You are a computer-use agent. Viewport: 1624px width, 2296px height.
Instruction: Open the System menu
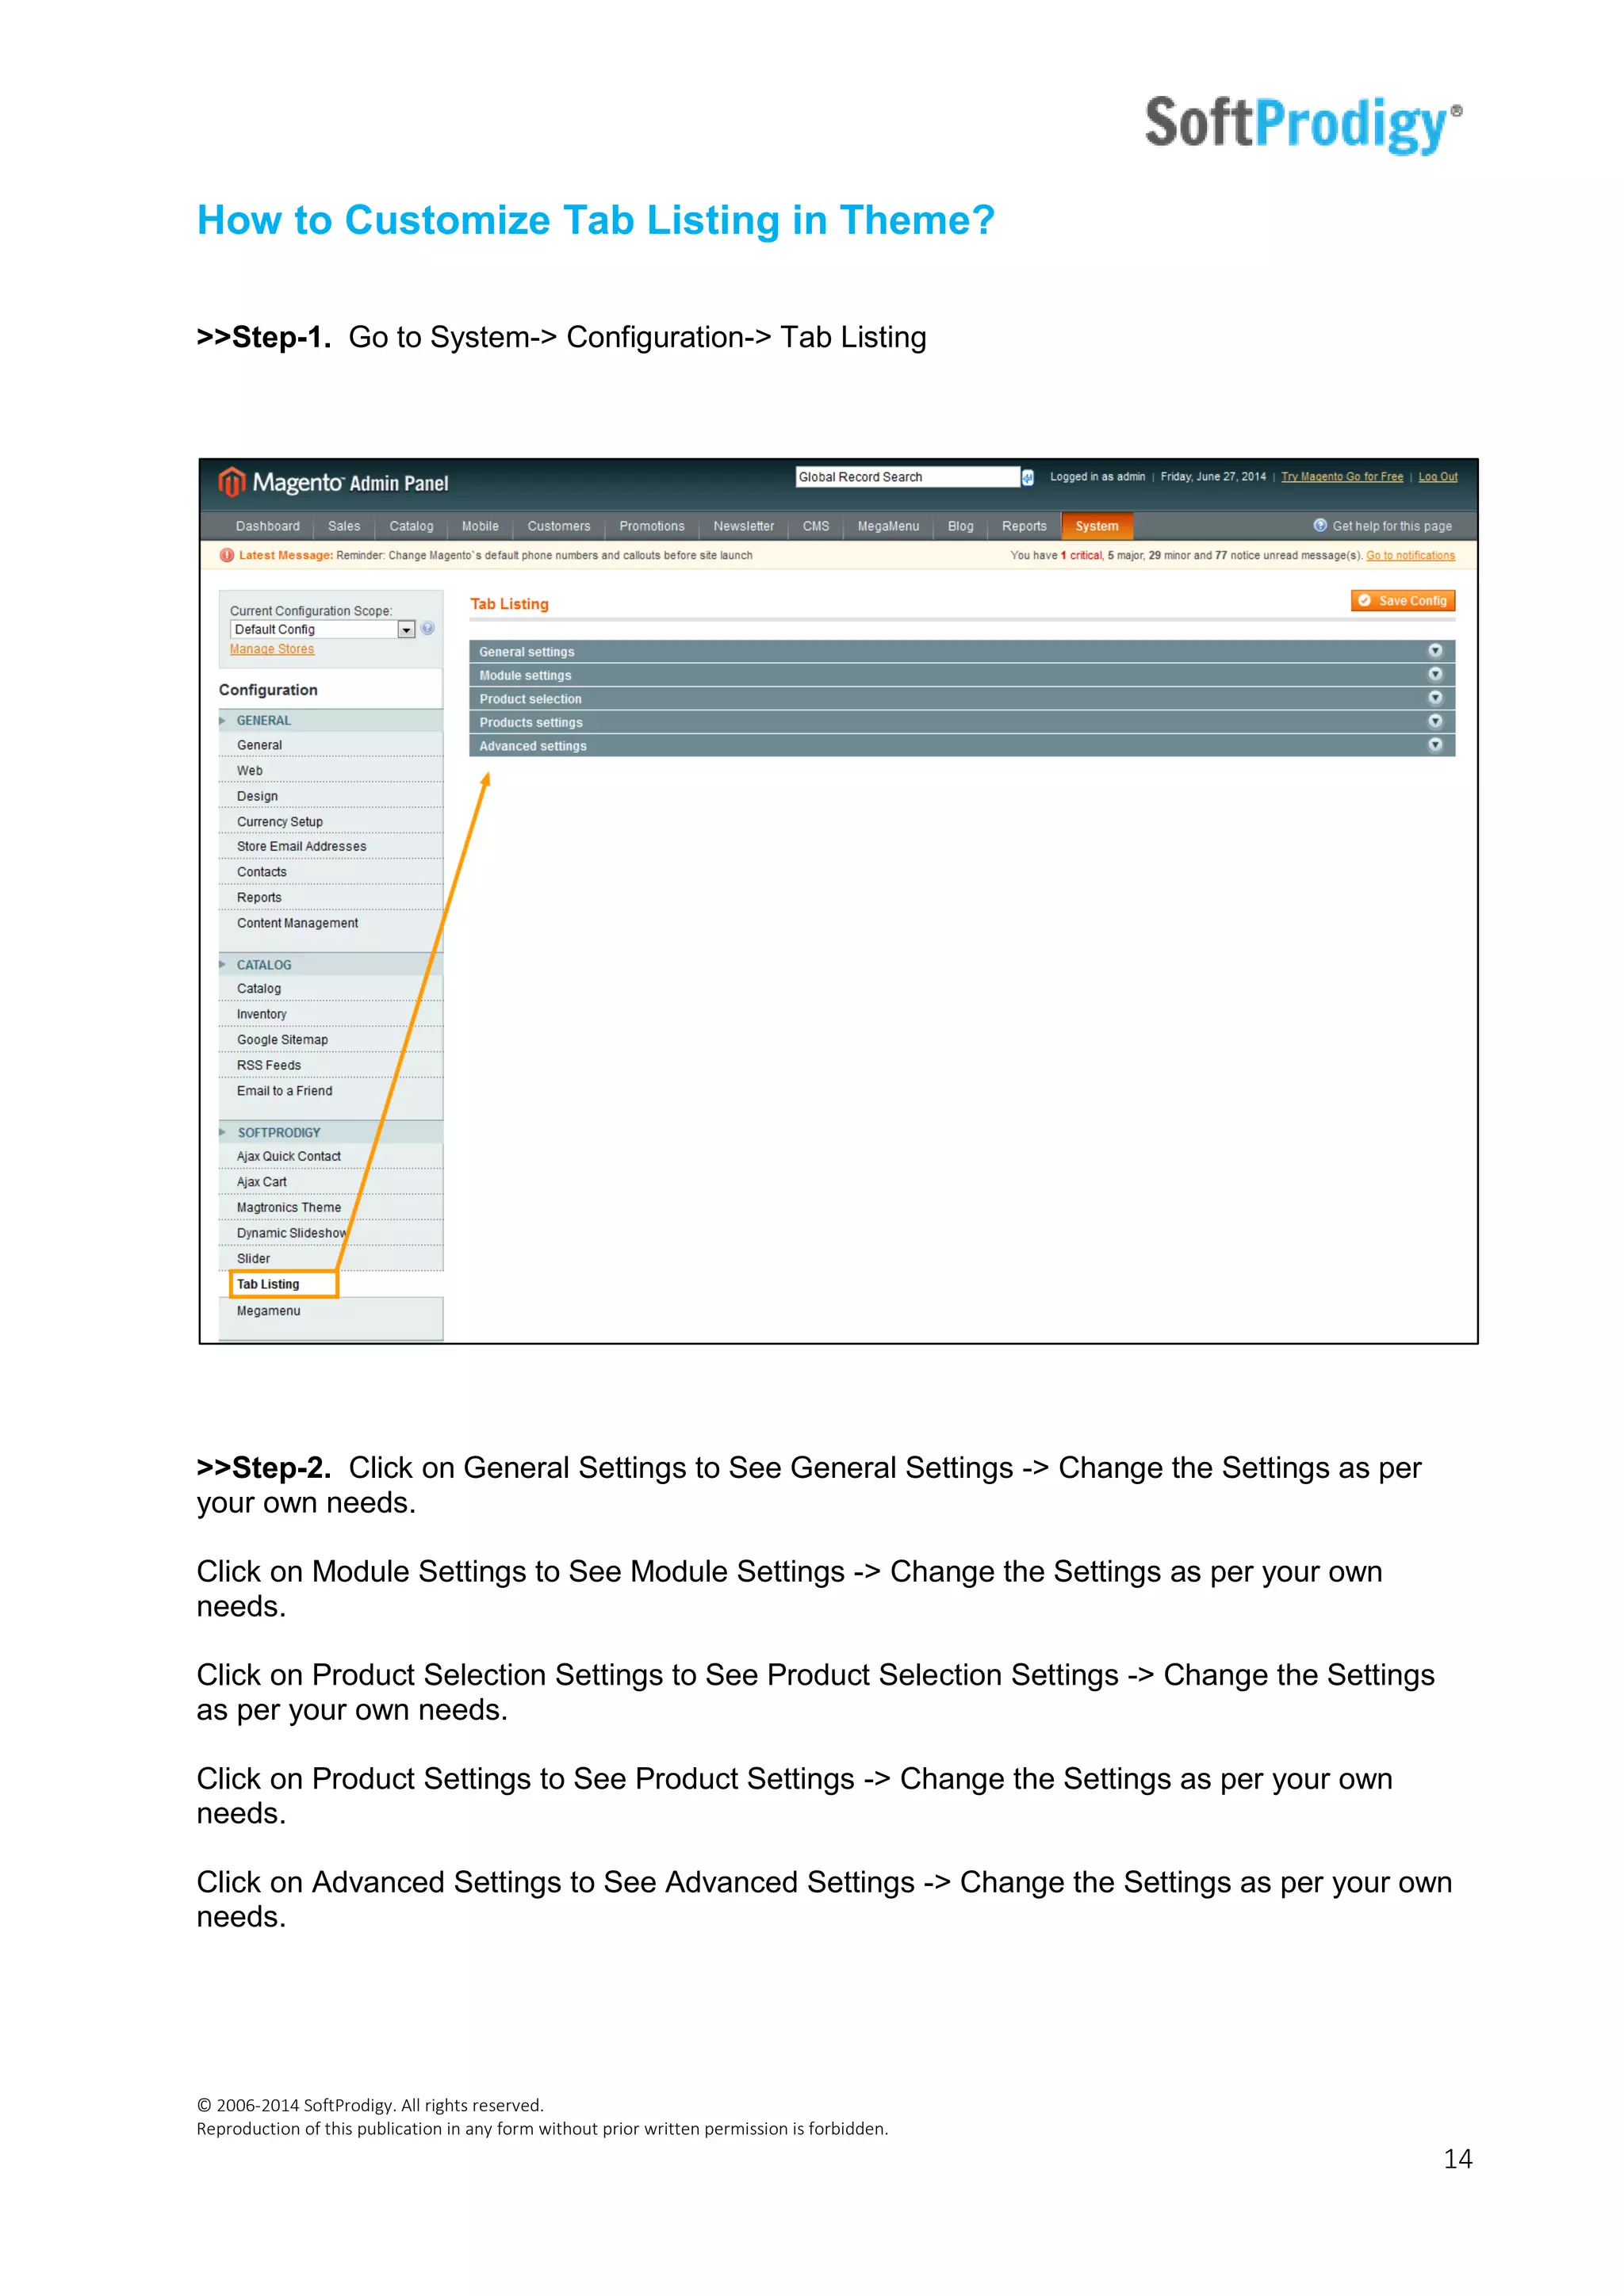click(x=1096, y=526)
